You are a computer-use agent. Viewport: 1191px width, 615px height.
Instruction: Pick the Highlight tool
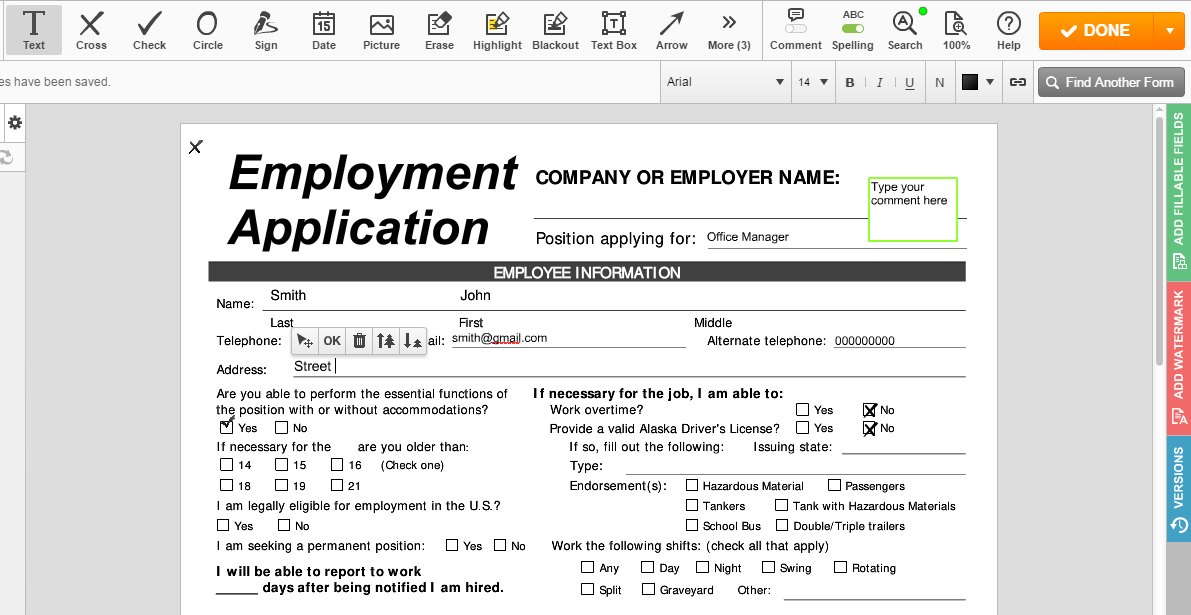(498, 30)
